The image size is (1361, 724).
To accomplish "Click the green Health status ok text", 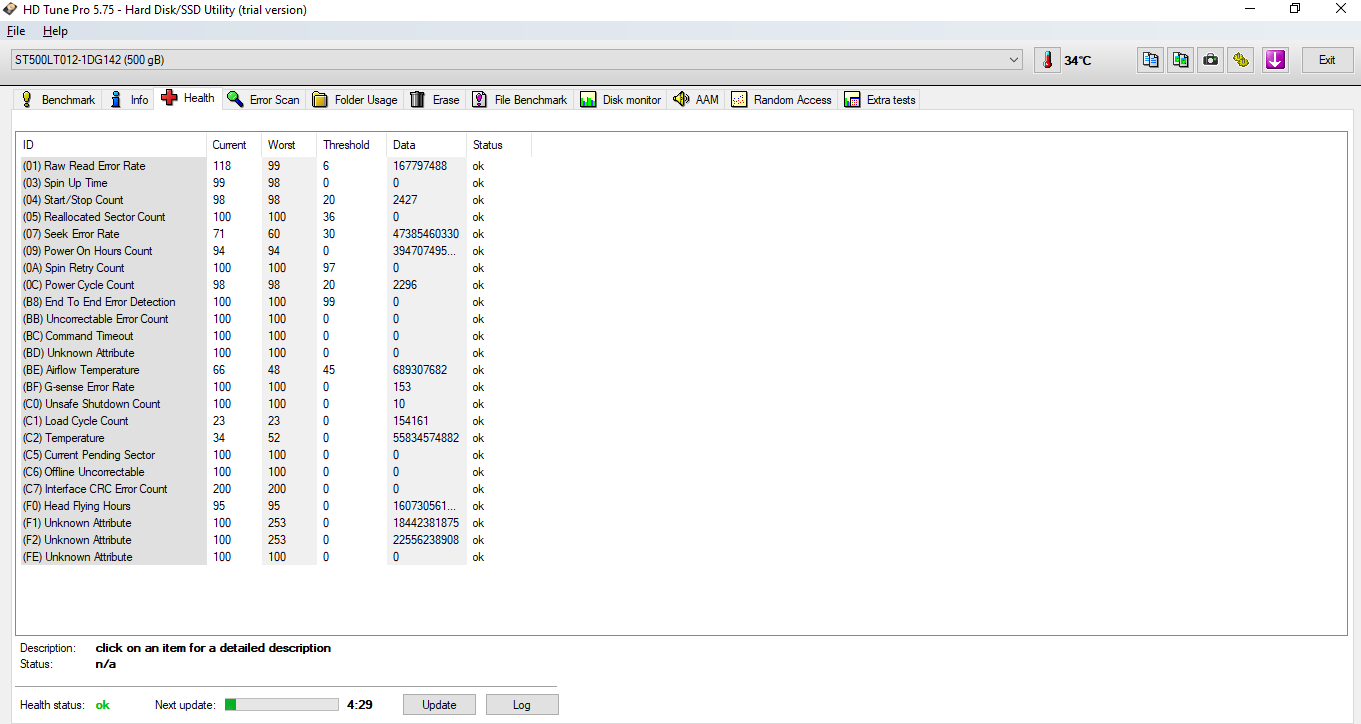I will point(102,705).
